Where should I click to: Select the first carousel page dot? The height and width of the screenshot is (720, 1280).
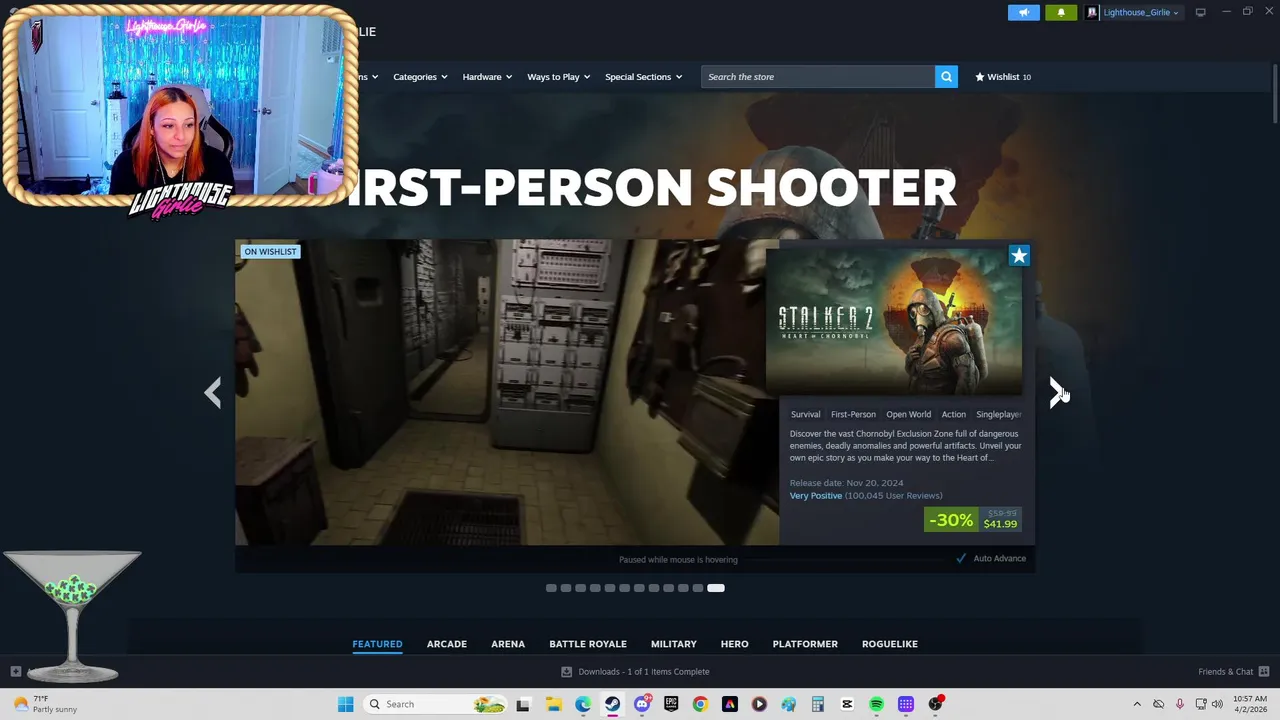(x=551, y=588)
